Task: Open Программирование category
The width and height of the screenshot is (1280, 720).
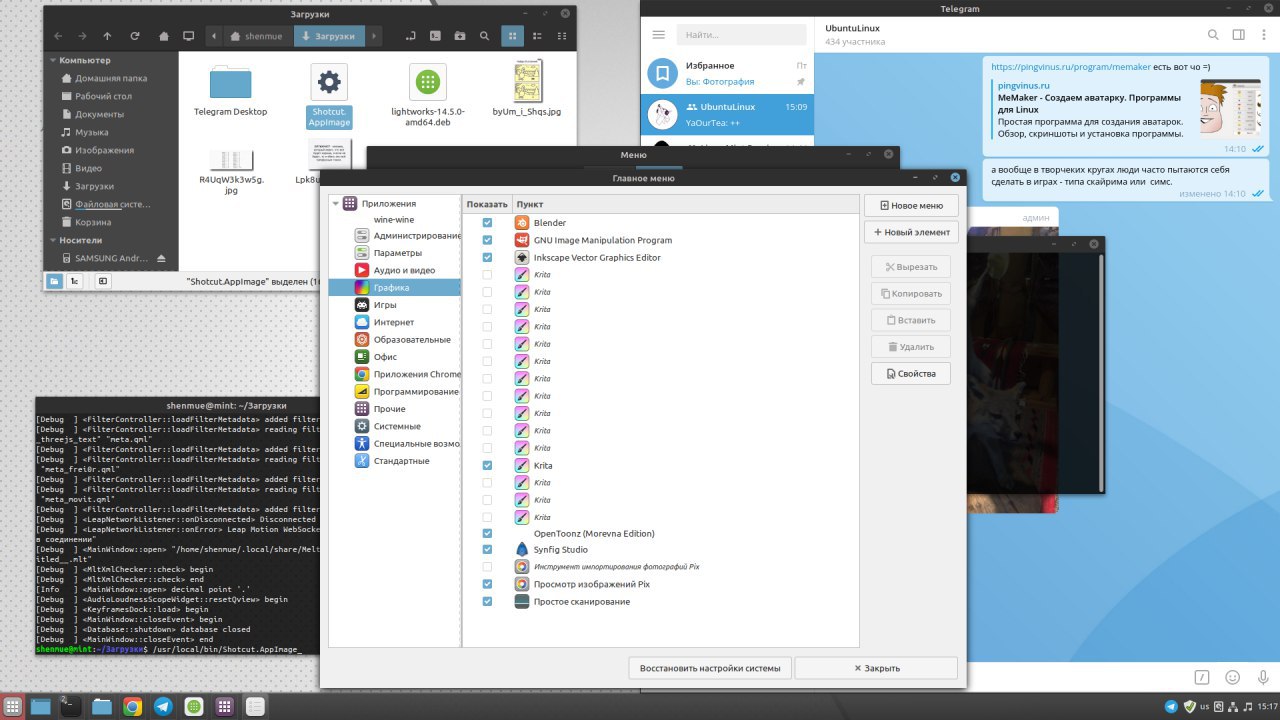Action: [407, 392]
